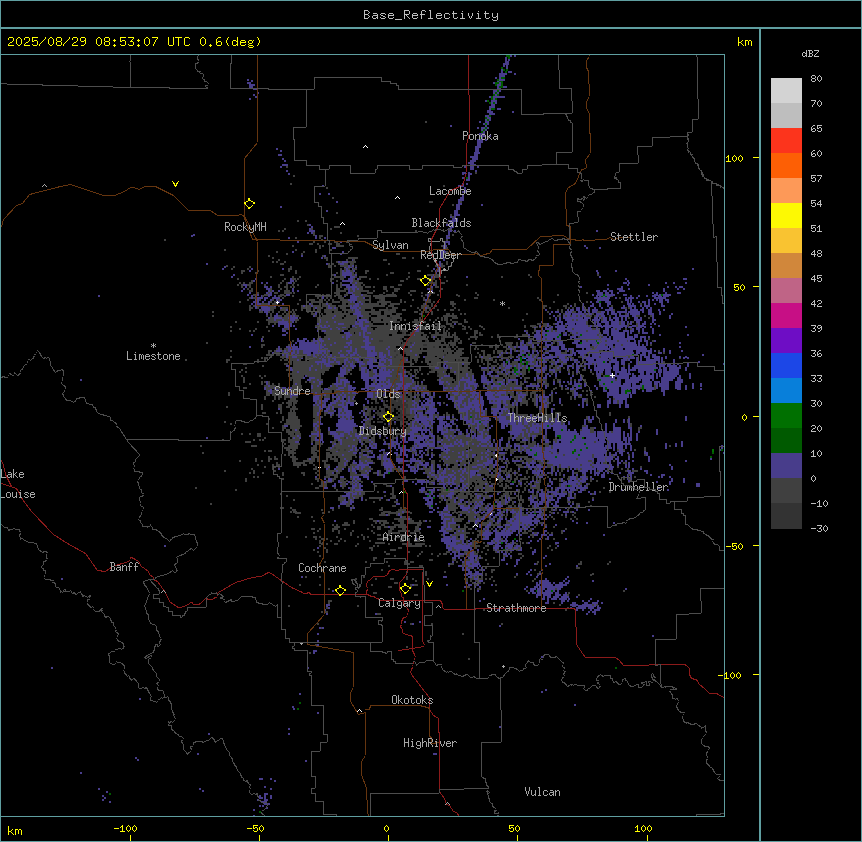862x842 pixels.
Task: Click the Ponoka city label
Action: pos(480,136)
